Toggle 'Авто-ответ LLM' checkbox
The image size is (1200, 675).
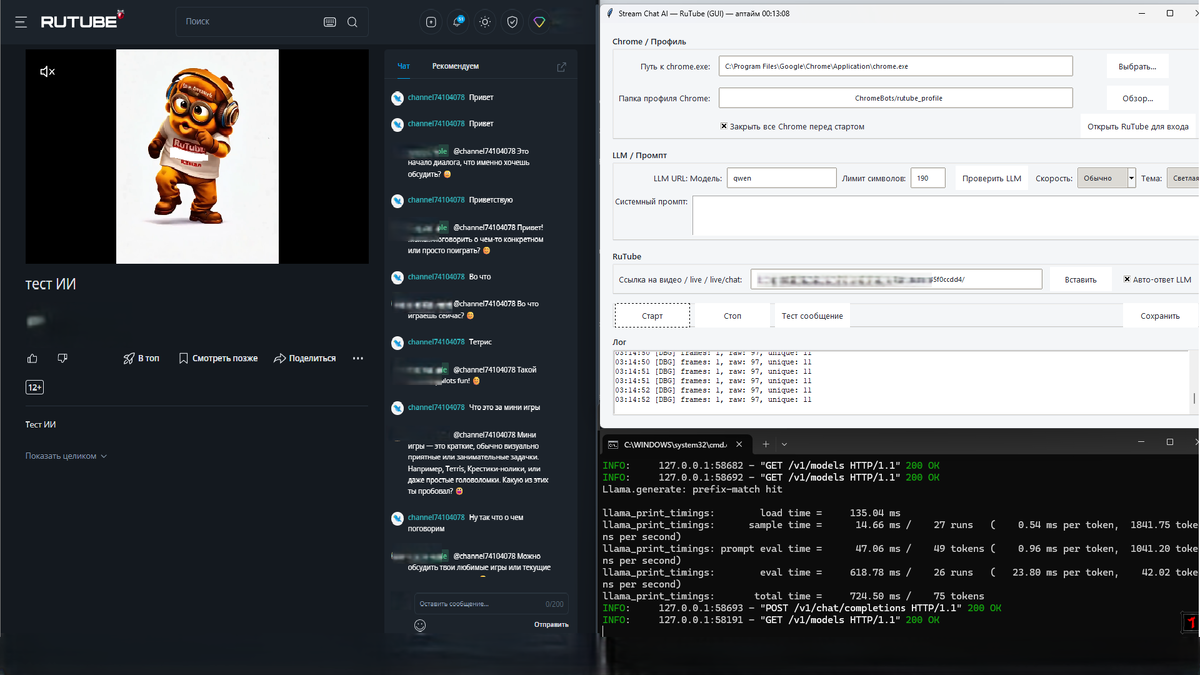tap(1127, 280)
